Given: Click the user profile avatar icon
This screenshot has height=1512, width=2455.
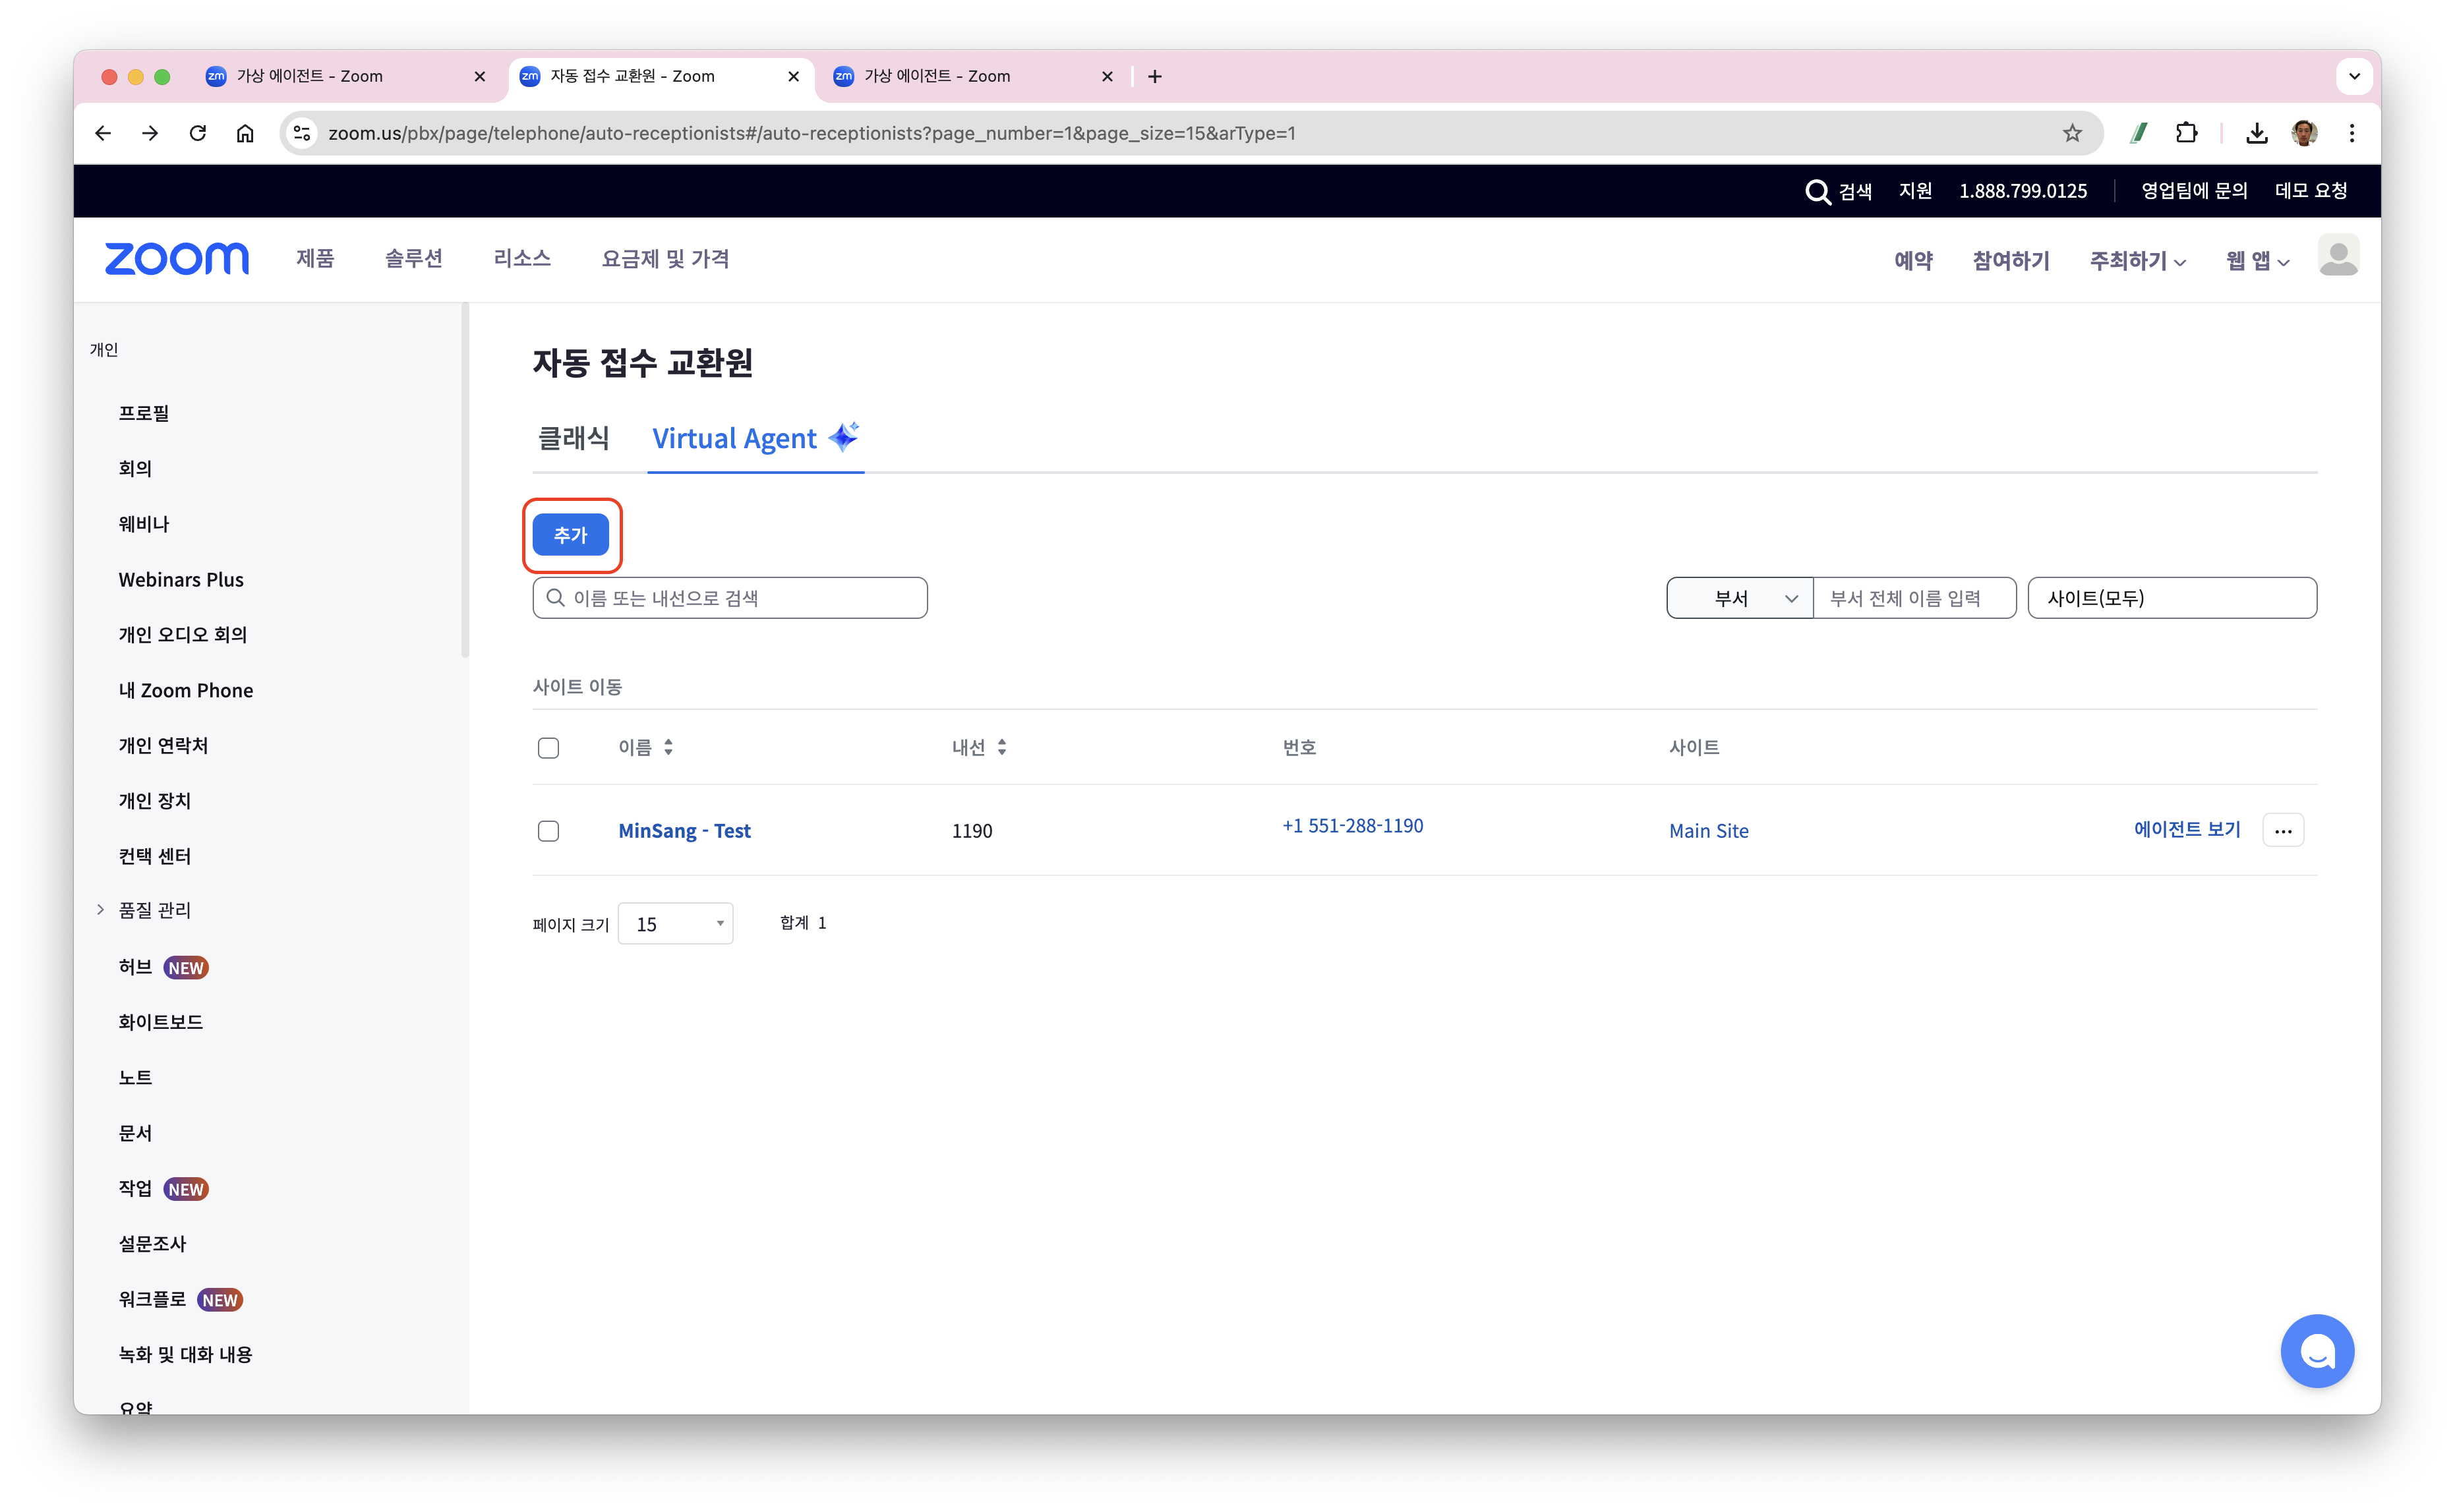Looking at the screenshot, I should pyautogui.click(x=2338, y=257).
